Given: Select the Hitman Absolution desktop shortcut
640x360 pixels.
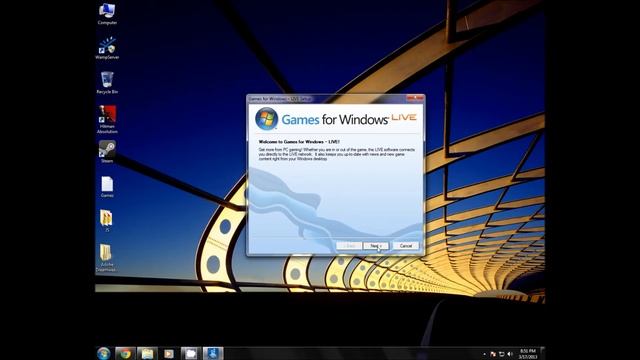Looking at the screenshot, I should pyautogui.click(x=107, y=119).
